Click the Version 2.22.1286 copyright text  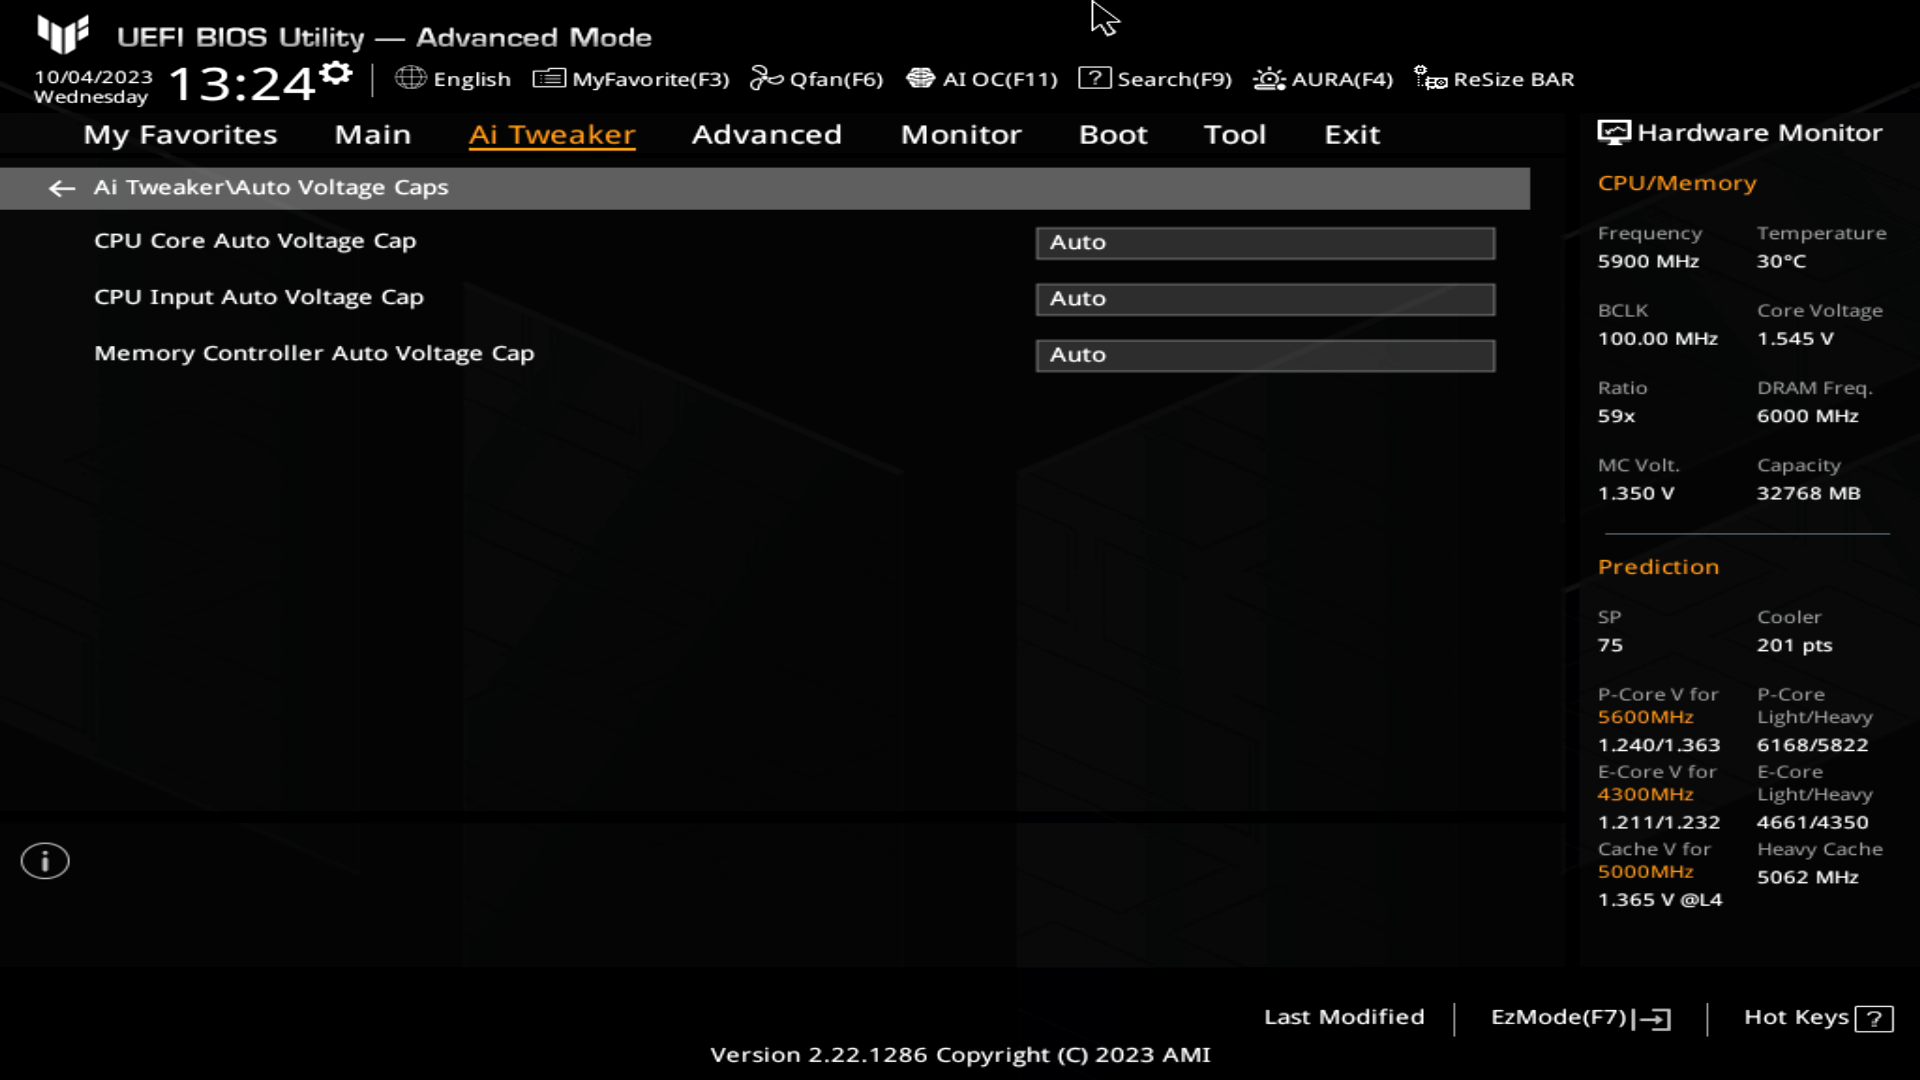(x=960, y=1055)
